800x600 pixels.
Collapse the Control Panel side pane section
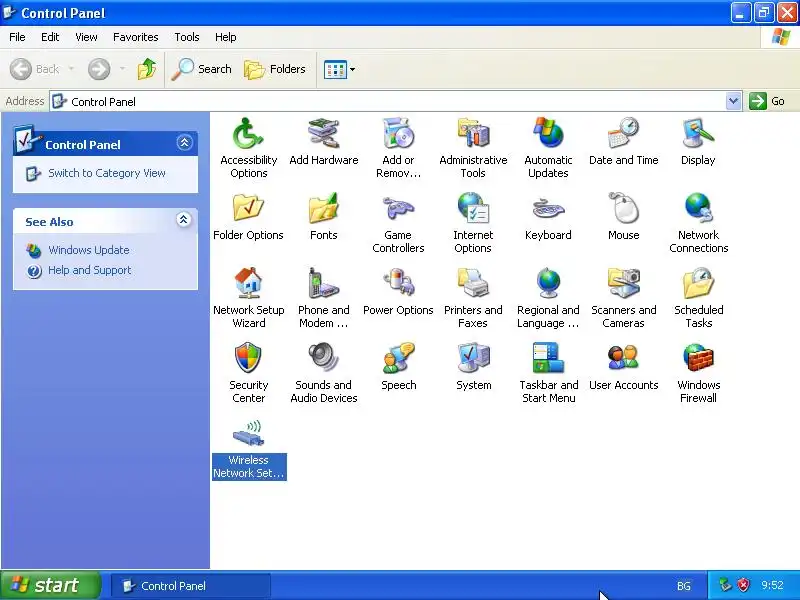tap(184, 142)
